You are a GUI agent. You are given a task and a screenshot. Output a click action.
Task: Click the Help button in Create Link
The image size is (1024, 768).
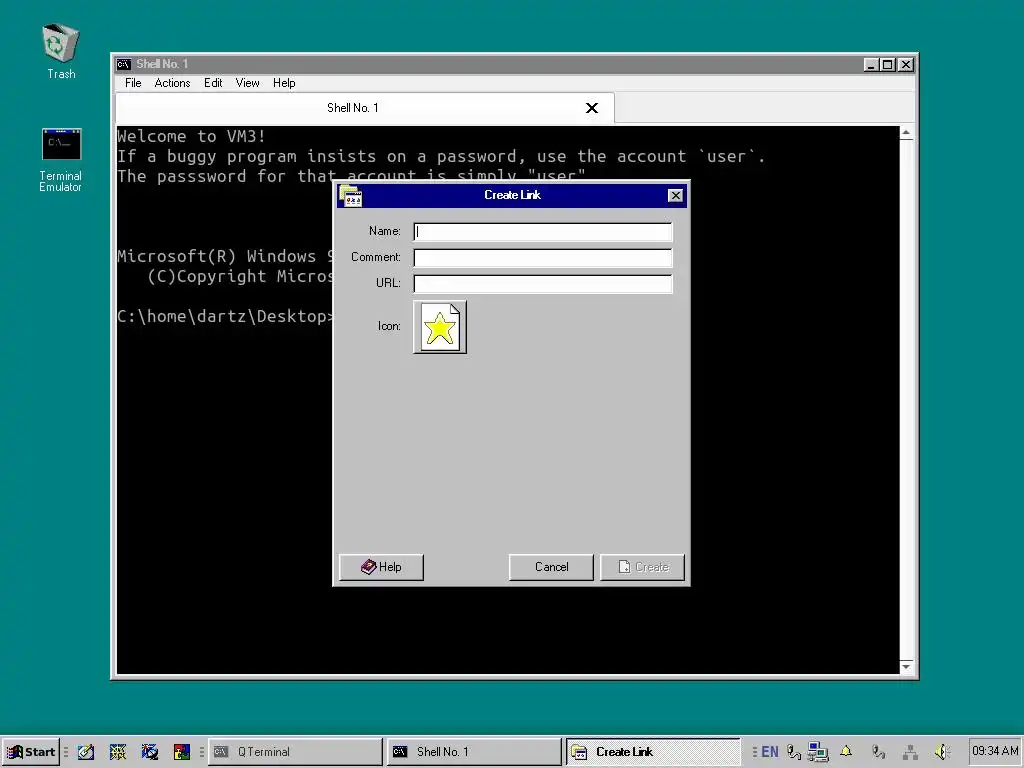(x=381, y=567)
